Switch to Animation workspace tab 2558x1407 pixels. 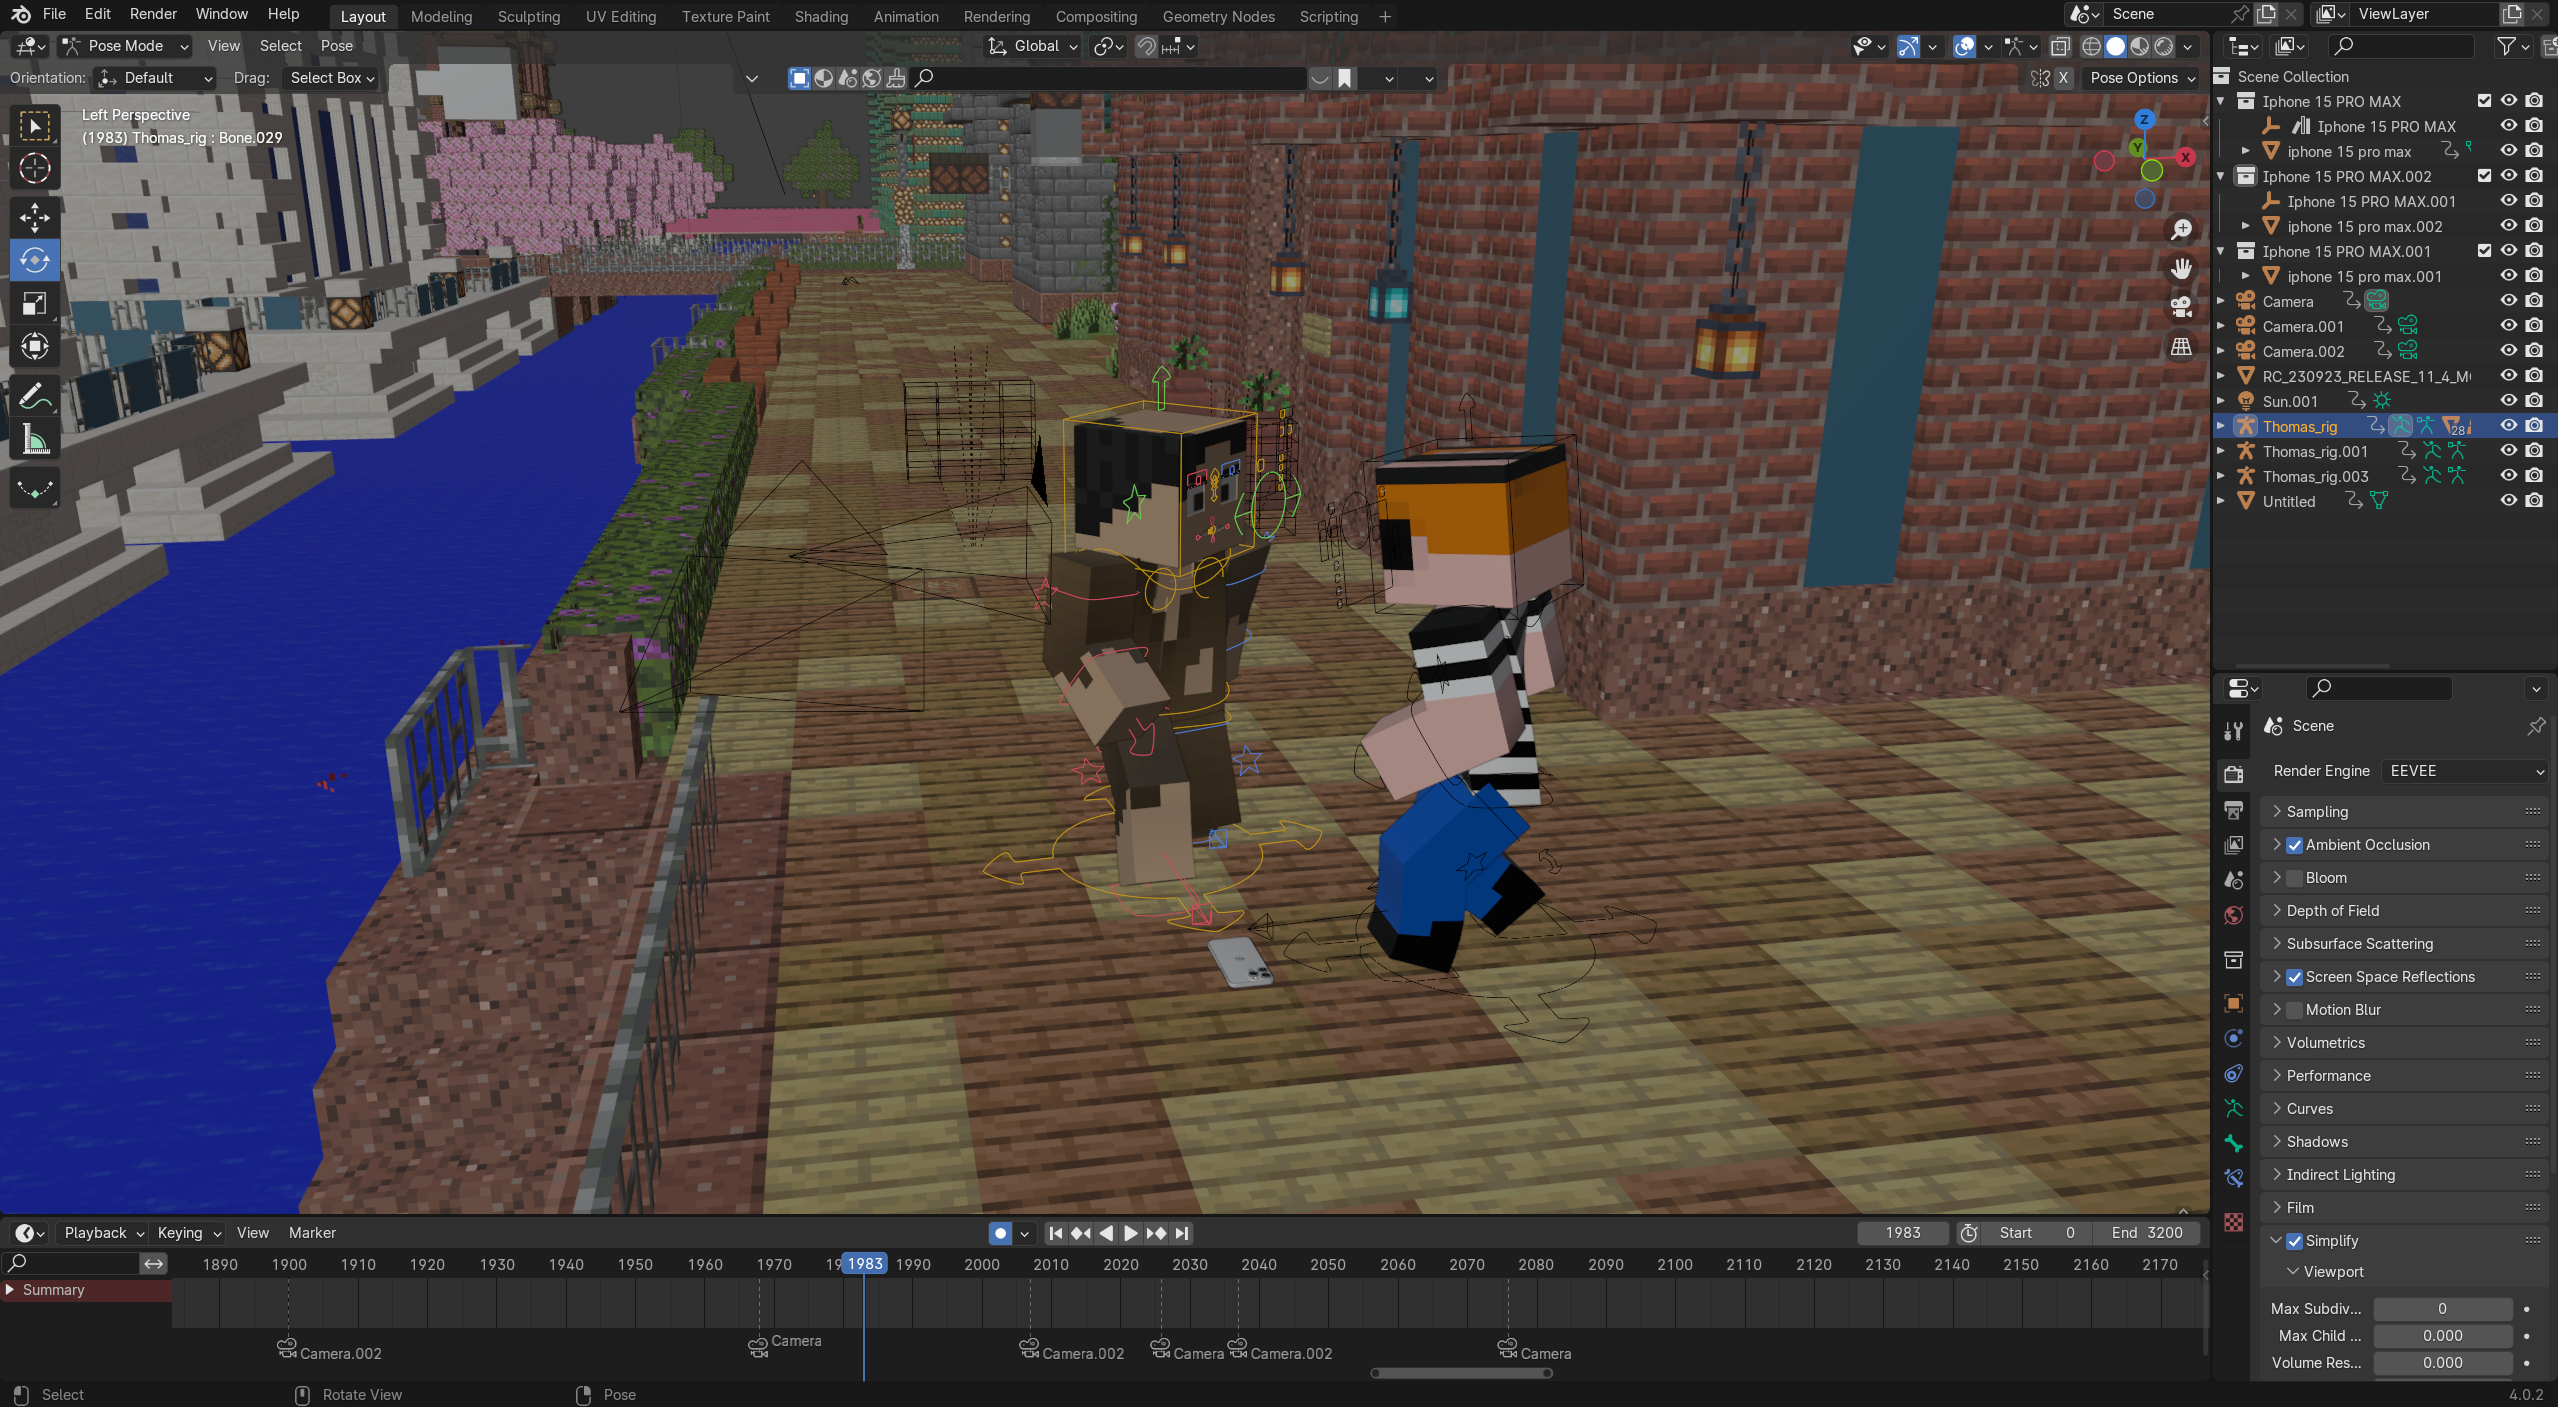906,16
